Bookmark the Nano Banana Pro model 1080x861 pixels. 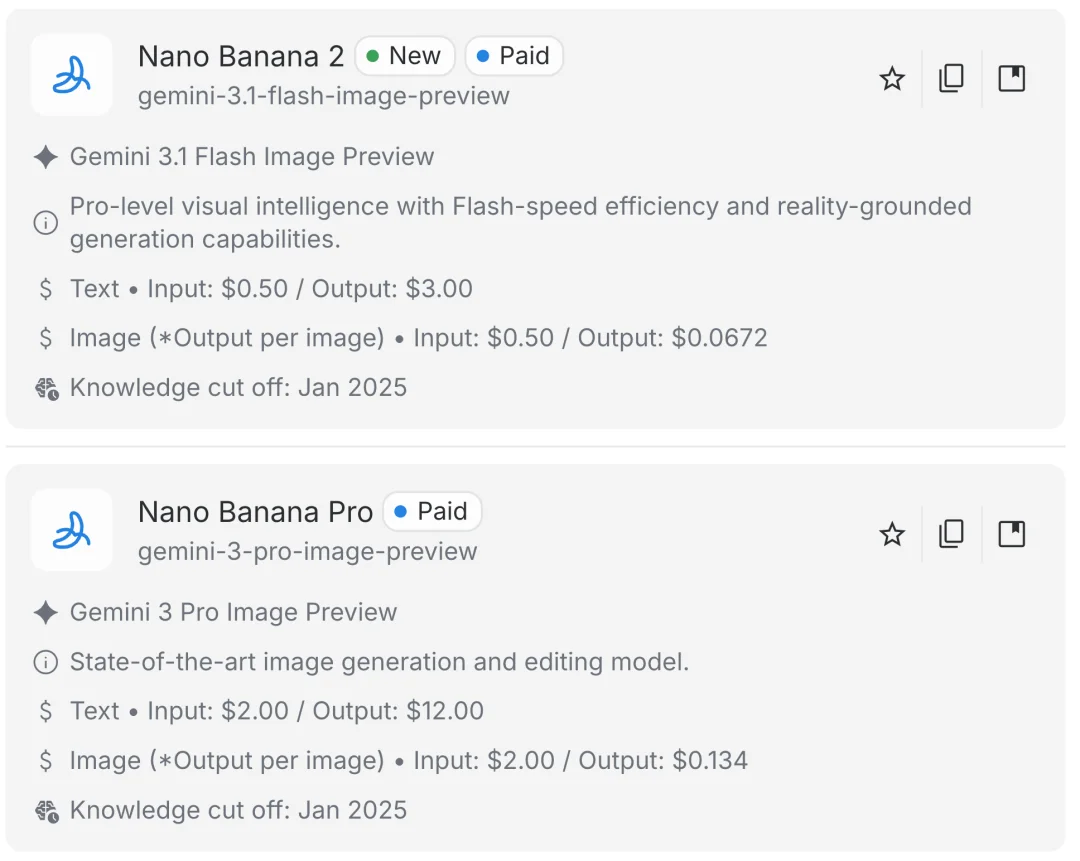tap(1011, 533)
